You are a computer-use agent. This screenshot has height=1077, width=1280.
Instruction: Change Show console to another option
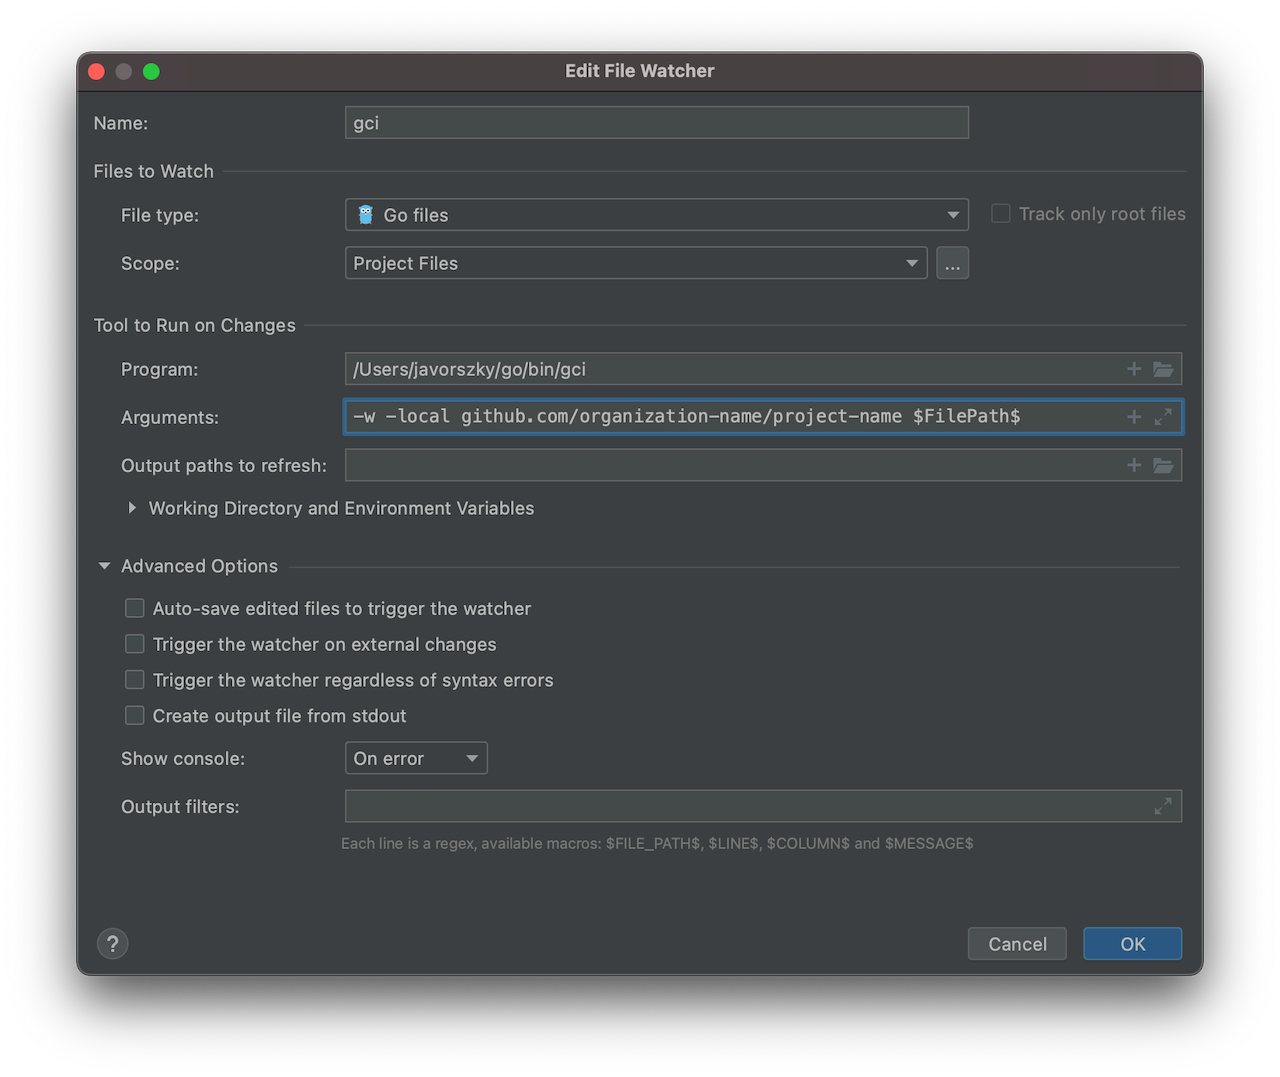[415, 758]
